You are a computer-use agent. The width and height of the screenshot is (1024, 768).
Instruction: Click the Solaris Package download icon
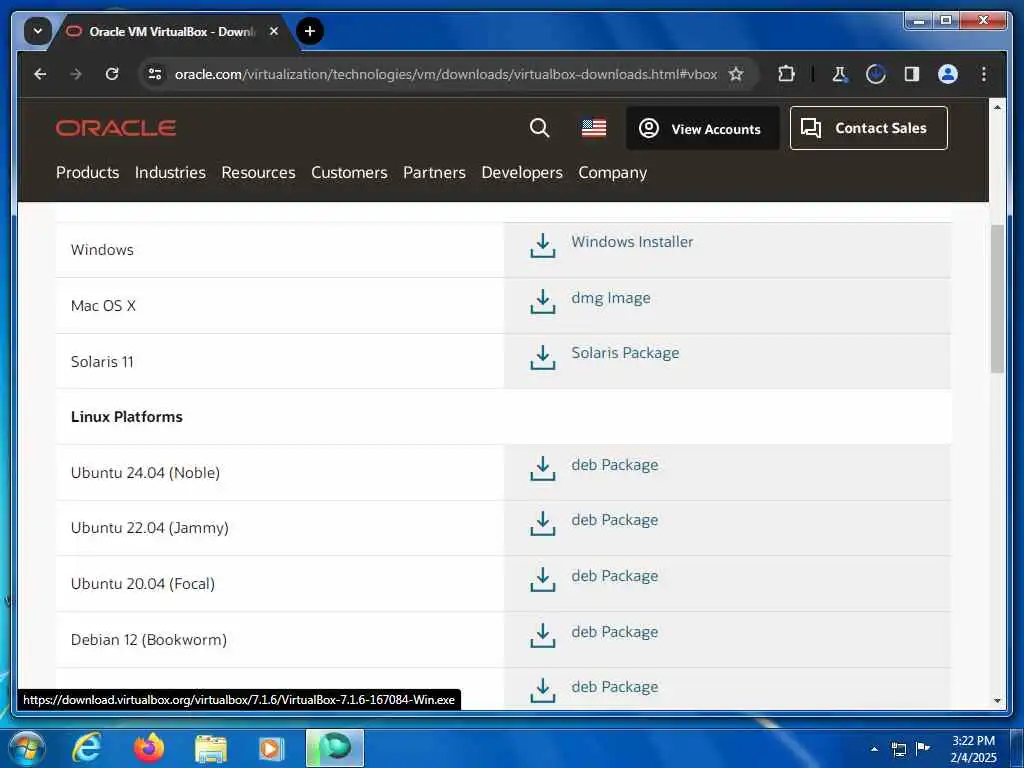point(543,358)
